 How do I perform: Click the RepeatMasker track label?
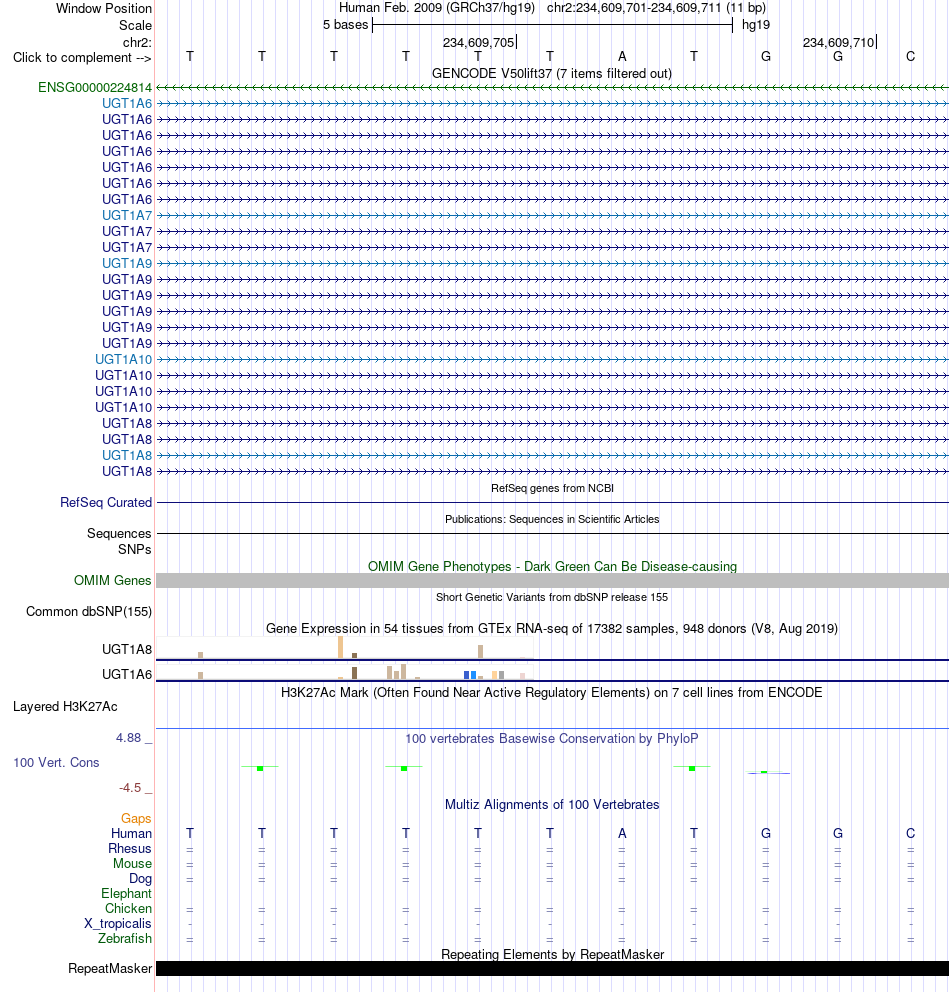110,969
